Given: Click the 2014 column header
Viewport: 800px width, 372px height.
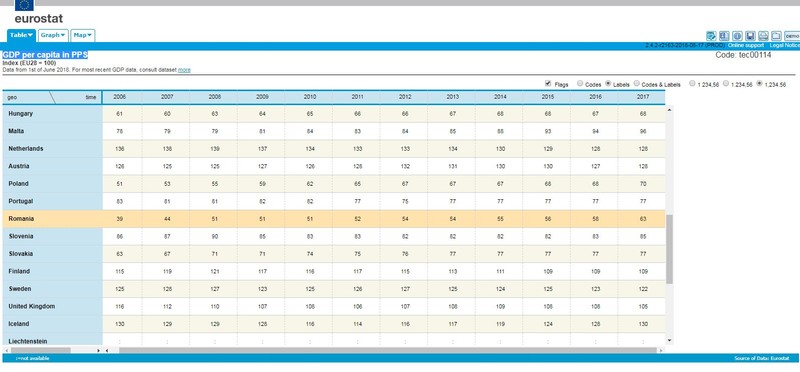Looking at the screenshot, I should pos(500,97).
